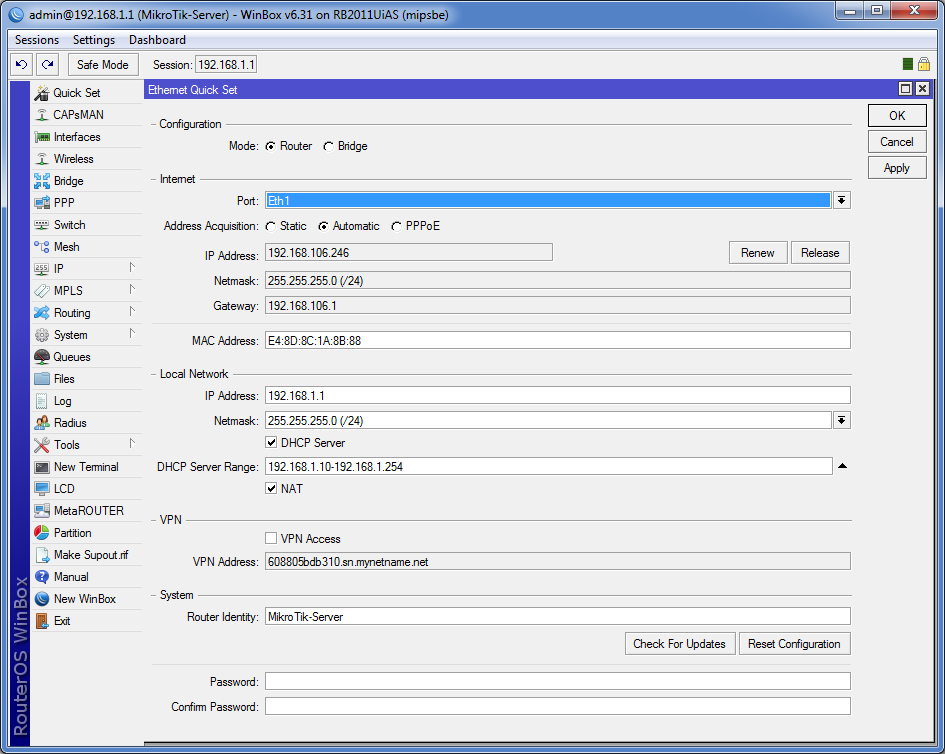This screenshot has width=945, height=754.
Task: Click the green load indicator icon
Action: [x=908, y=64]
